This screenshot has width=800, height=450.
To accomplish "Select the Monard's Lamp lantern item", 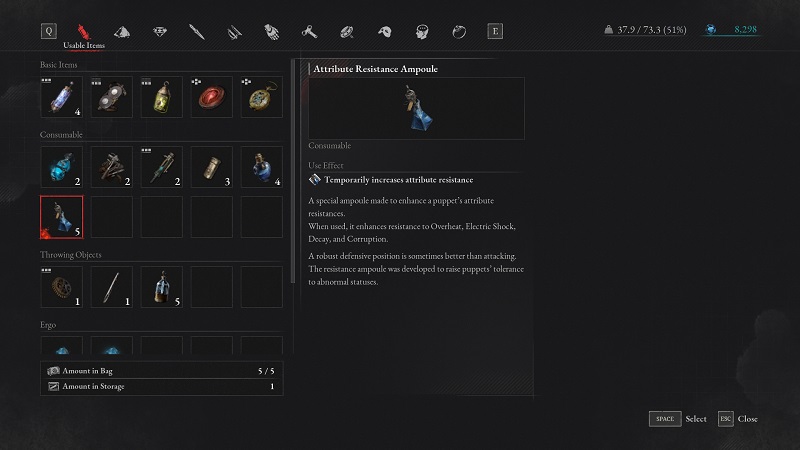I will pyautogui.click(x=161, y=97).
